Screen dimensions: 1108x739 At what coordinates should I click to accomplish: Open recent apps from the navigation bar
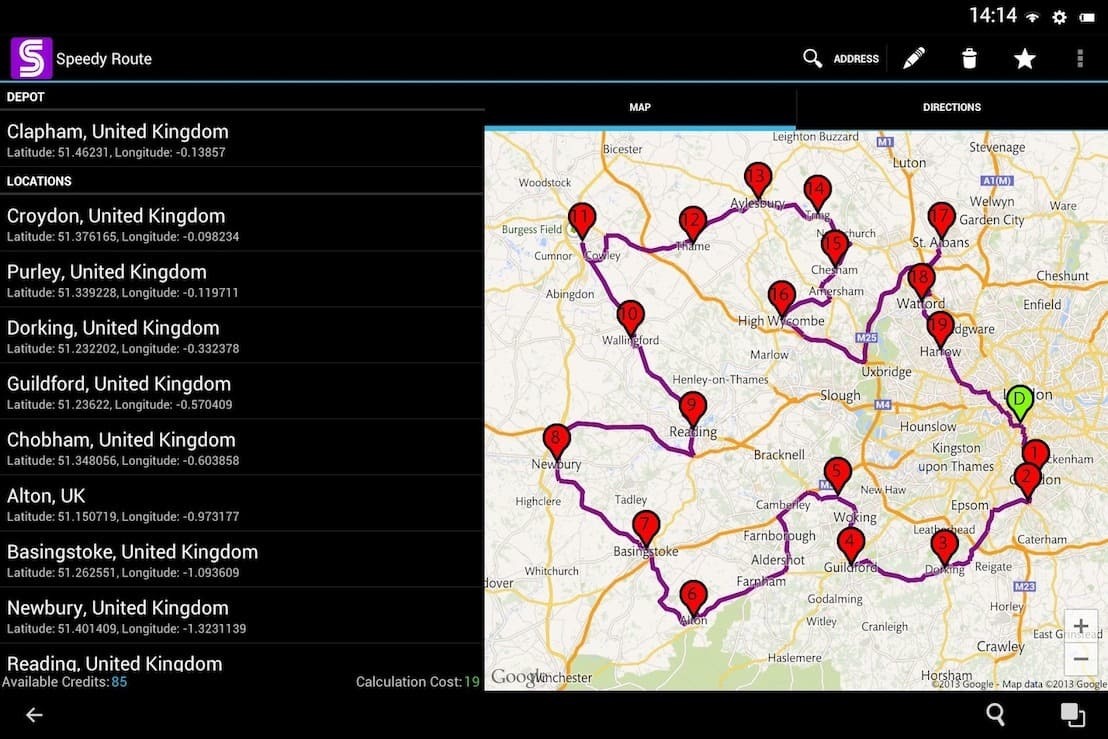(x=1072, y=714)
